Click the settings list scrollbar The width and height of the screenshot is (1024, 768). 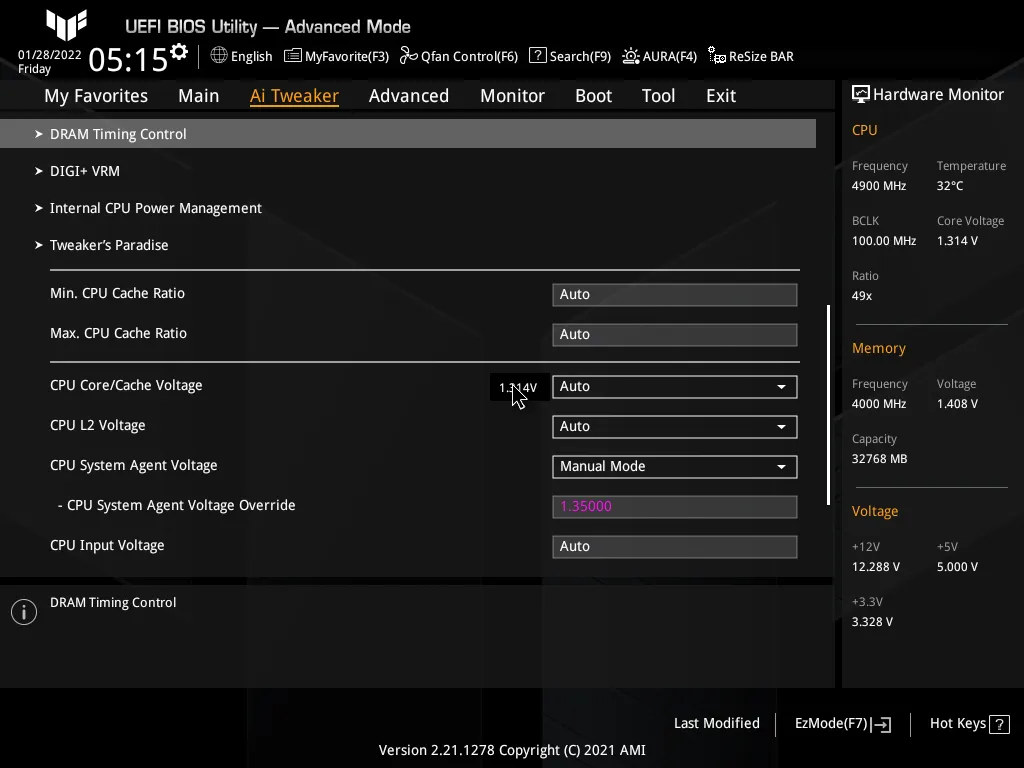829,405
